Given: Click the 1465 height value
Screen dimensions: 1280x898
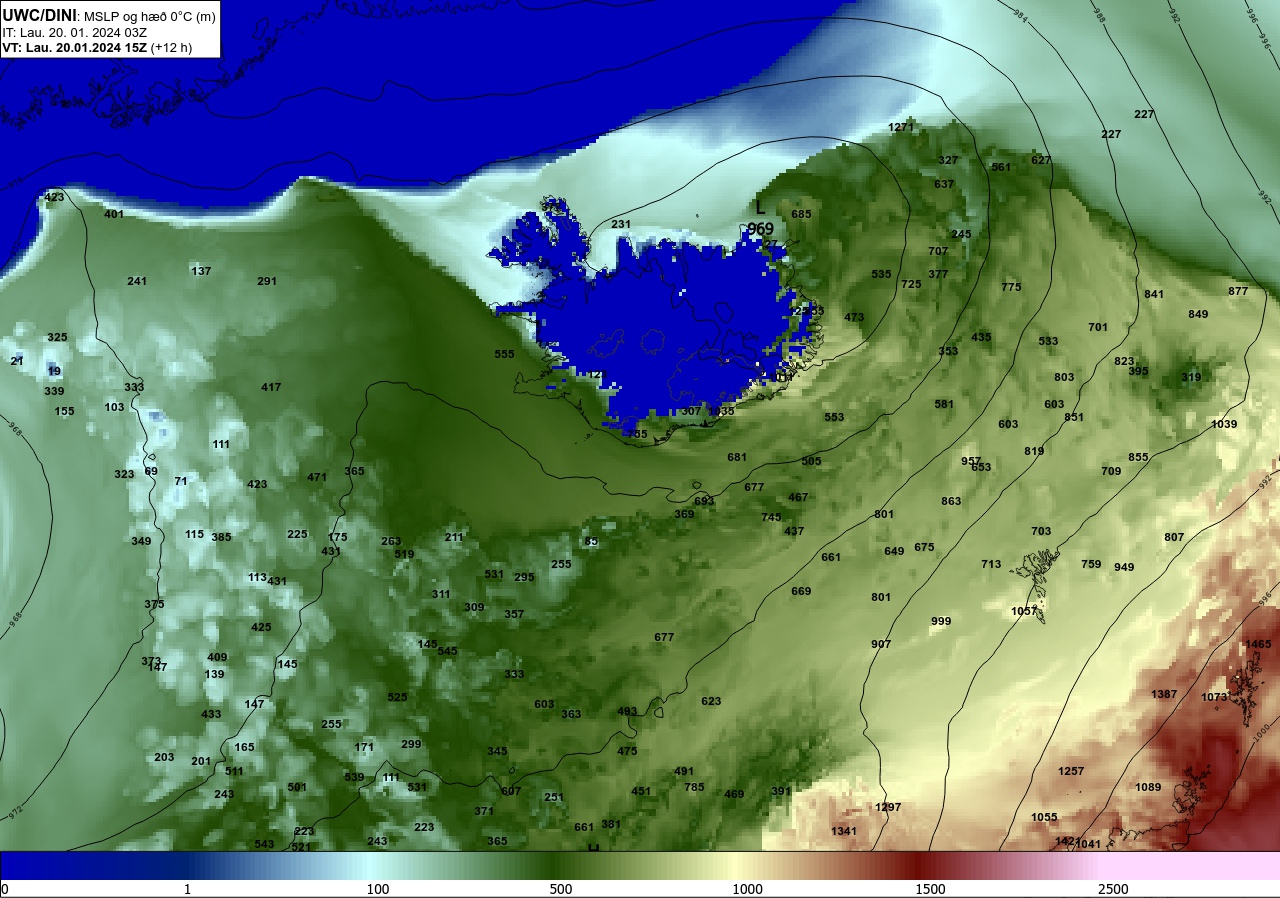Looking at the screenshot, I should [1259, 644].
